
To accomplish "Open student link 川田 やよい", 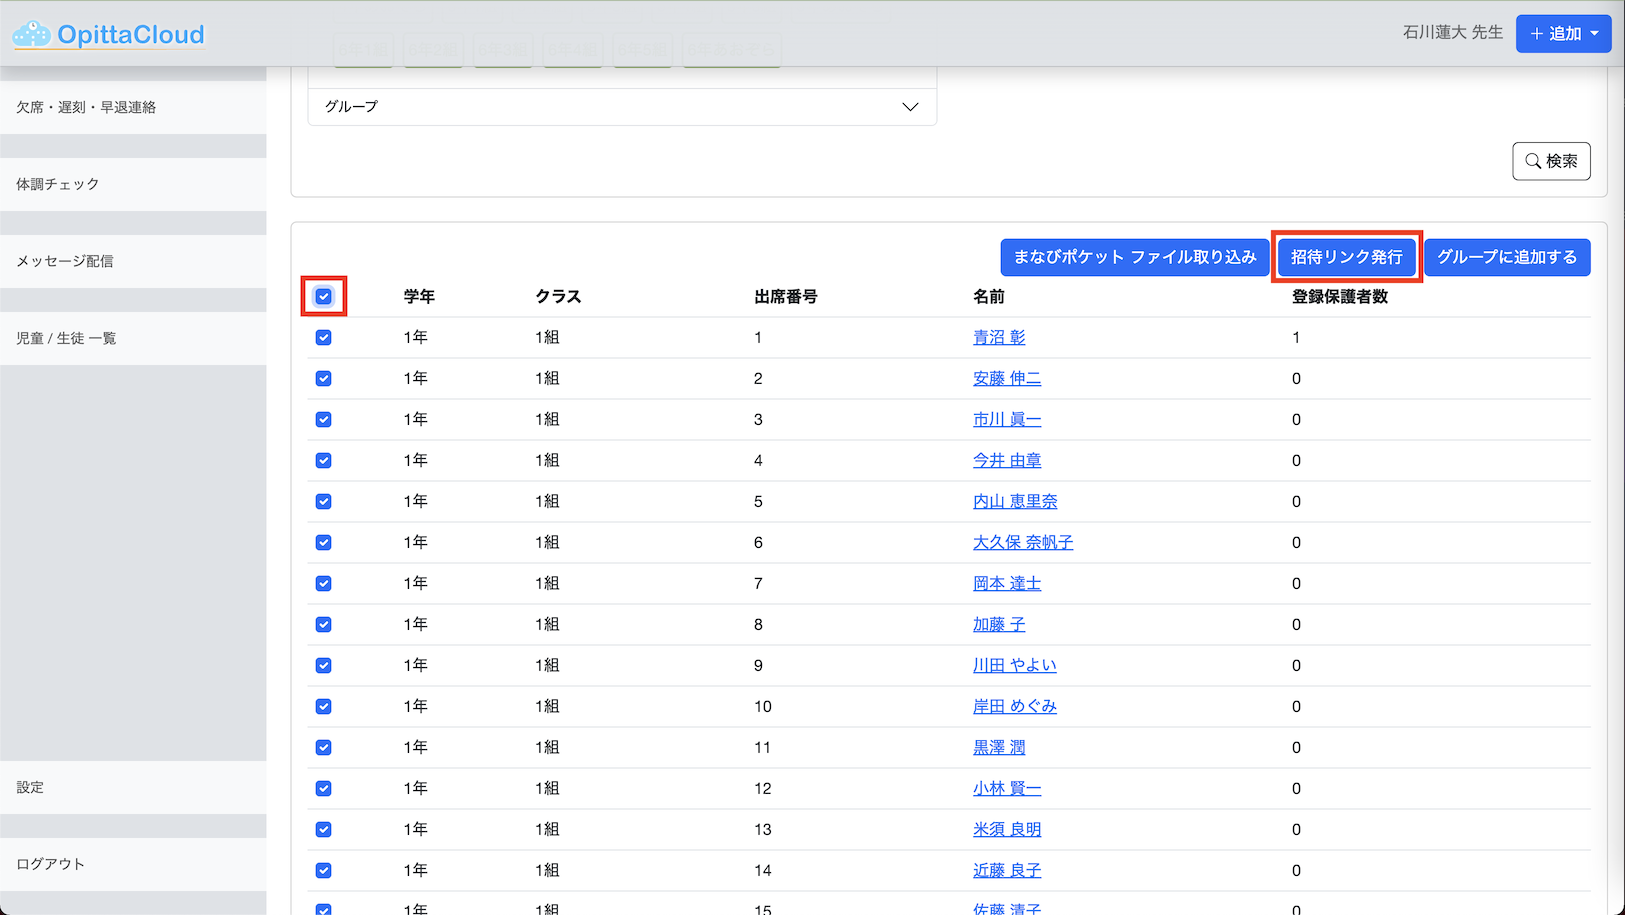I will 1015,665.
